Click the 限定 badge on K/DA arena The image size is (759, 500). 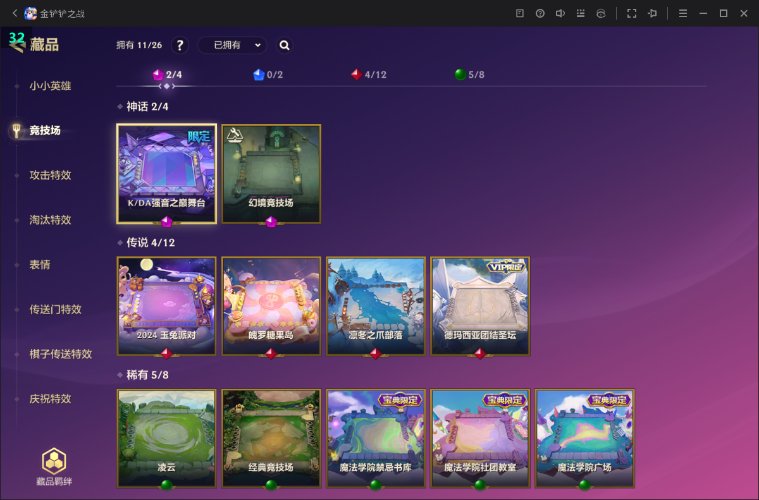[199, 136]
